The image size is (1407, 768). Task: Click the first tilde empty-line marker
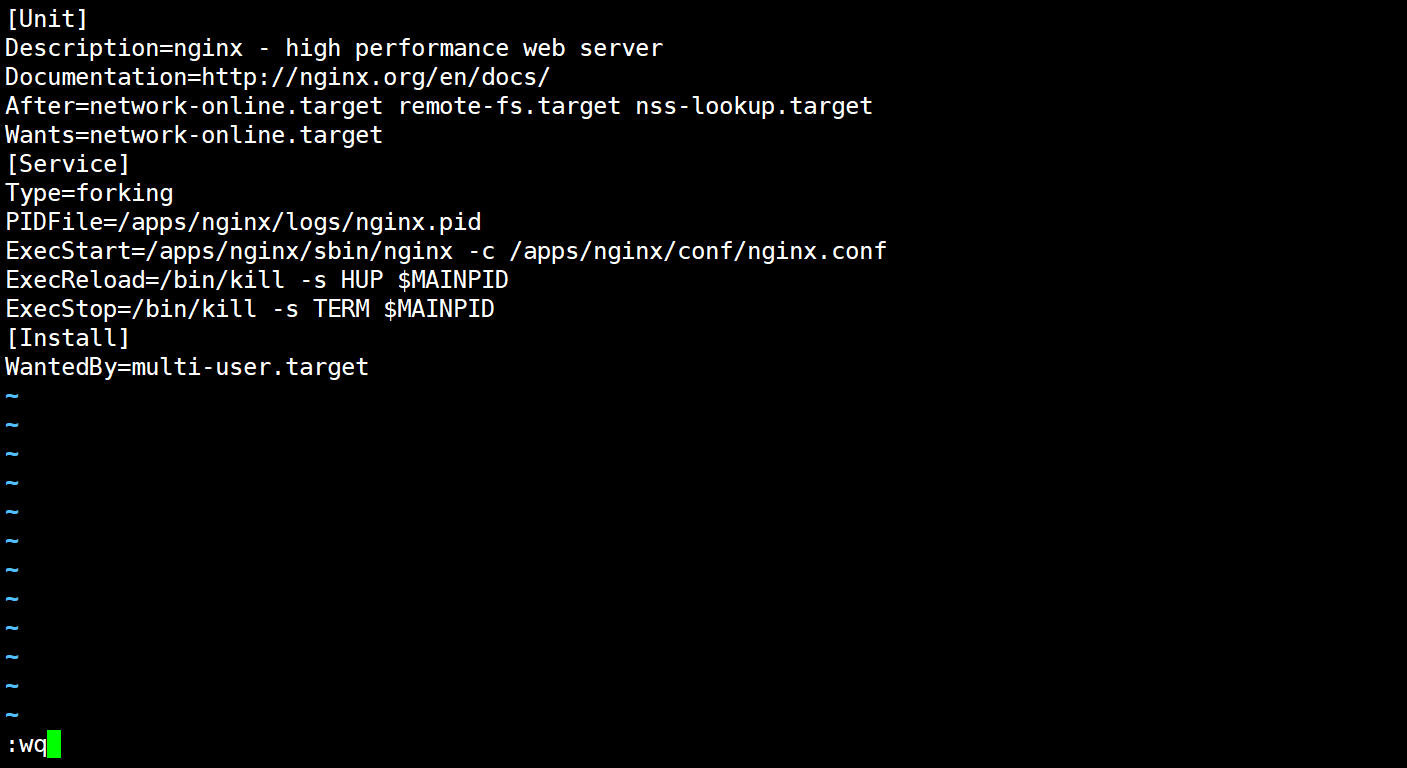[12, 396]
